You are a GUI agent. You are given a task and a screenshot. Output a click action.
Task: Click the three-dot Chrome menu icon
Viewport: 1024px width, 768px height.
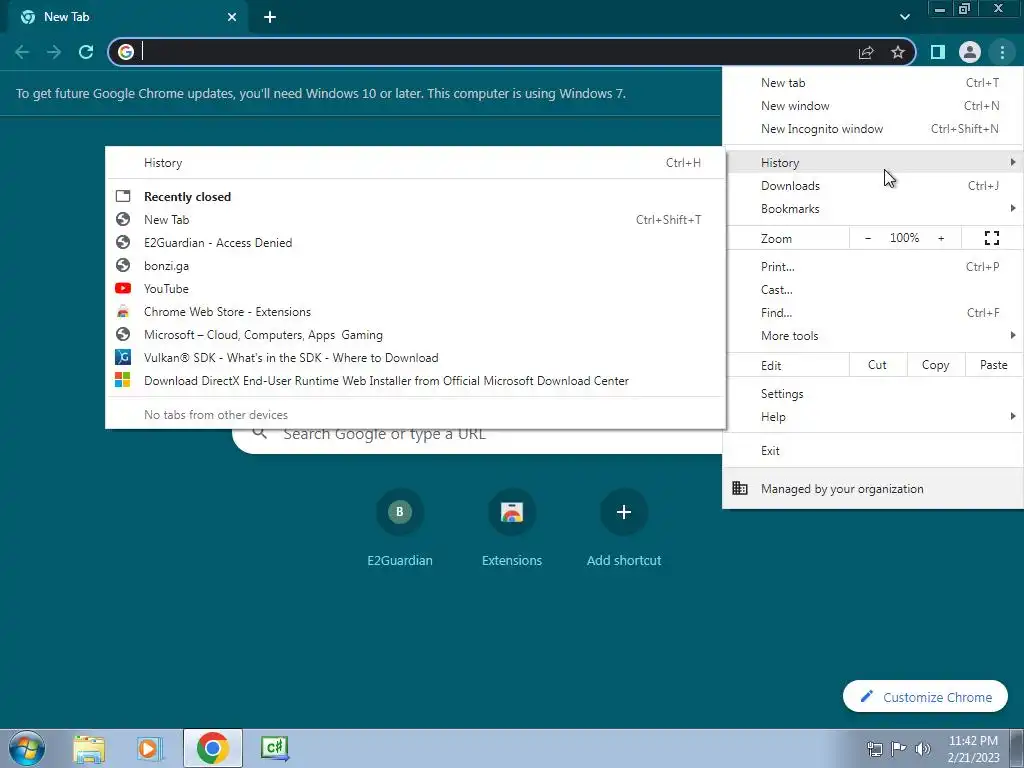click(x=1002, y=52)
